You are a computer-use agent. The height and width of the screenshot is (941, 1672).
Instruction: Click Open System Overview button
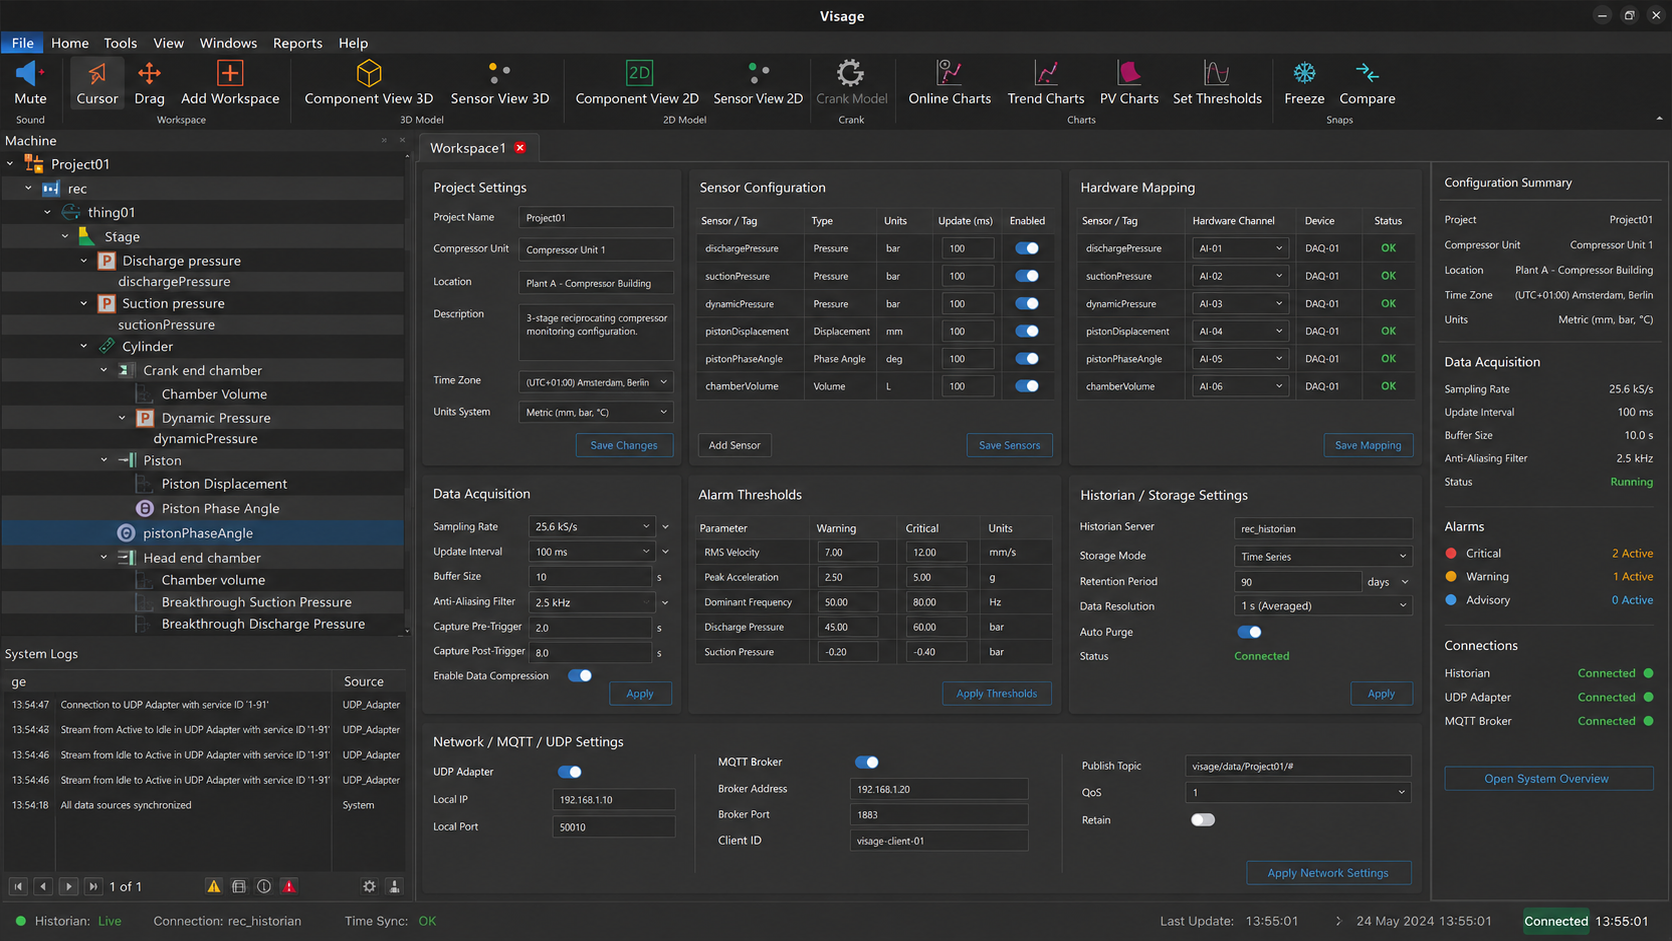(1548, 779)
